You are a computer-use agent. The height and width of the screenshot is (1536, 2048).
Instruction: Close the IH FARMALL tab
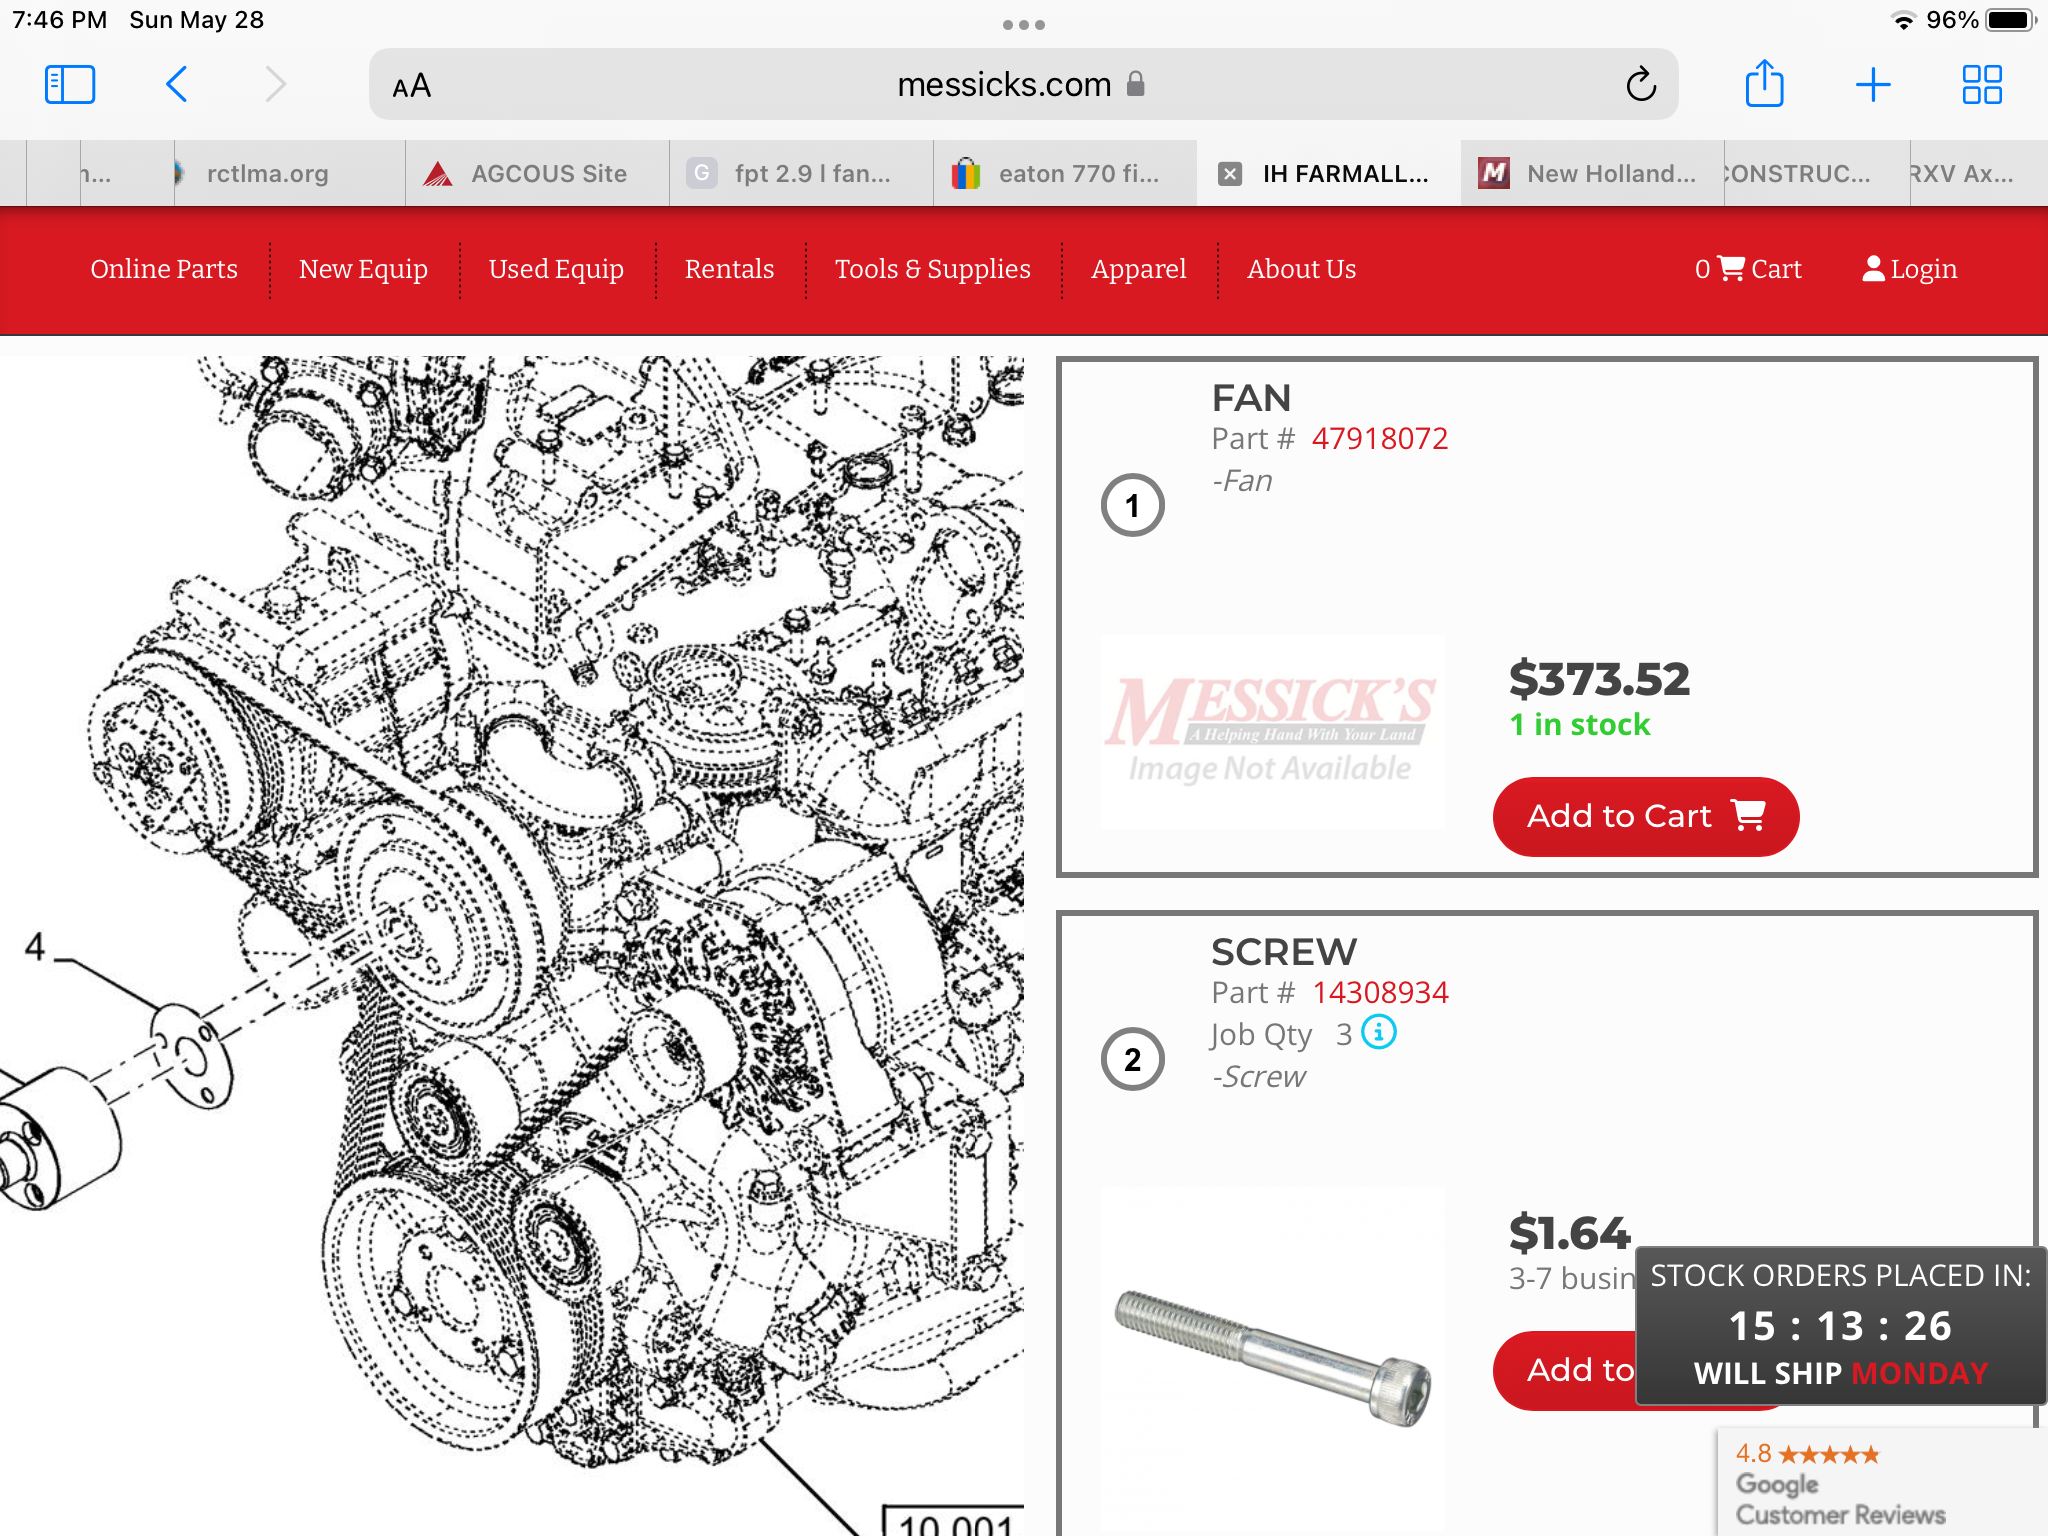1230,174
